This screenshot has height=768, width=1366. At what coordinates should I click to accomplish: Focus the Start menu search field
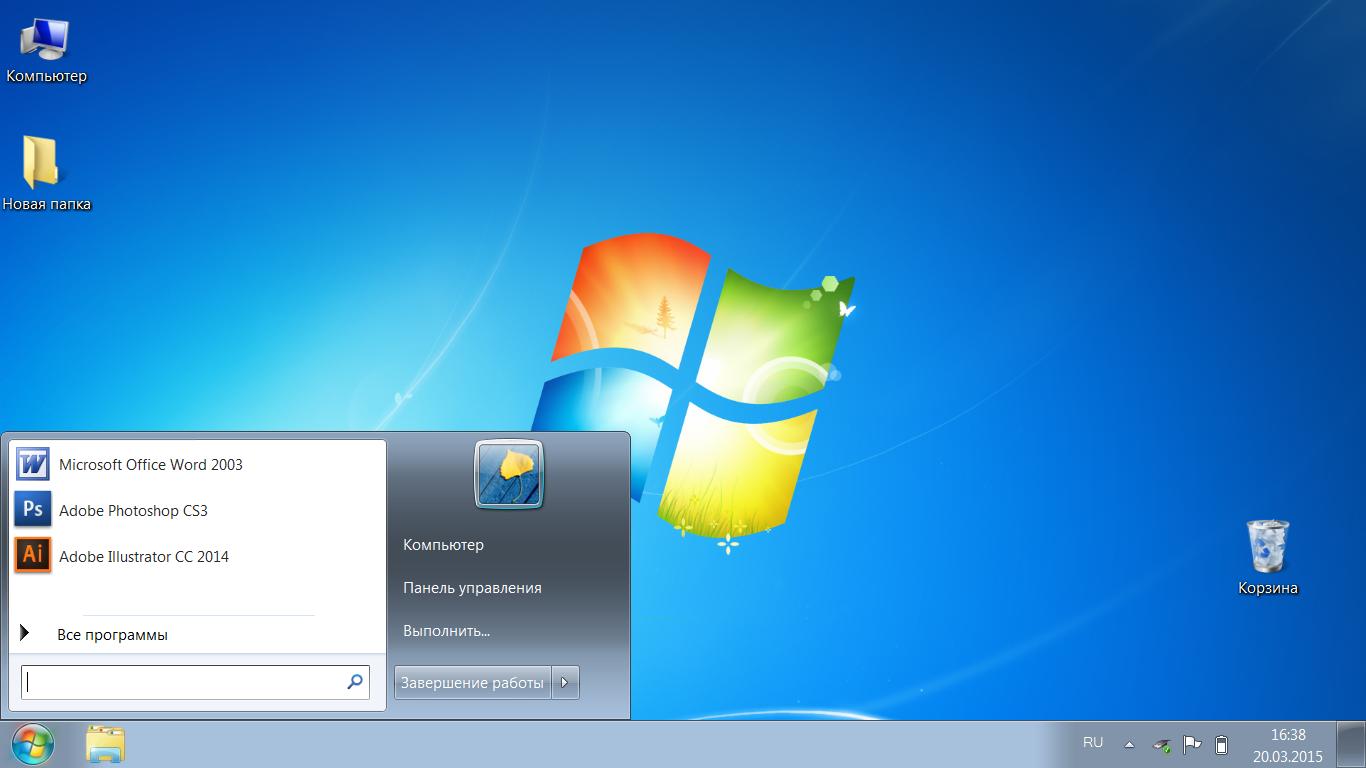tap(195, 682)
